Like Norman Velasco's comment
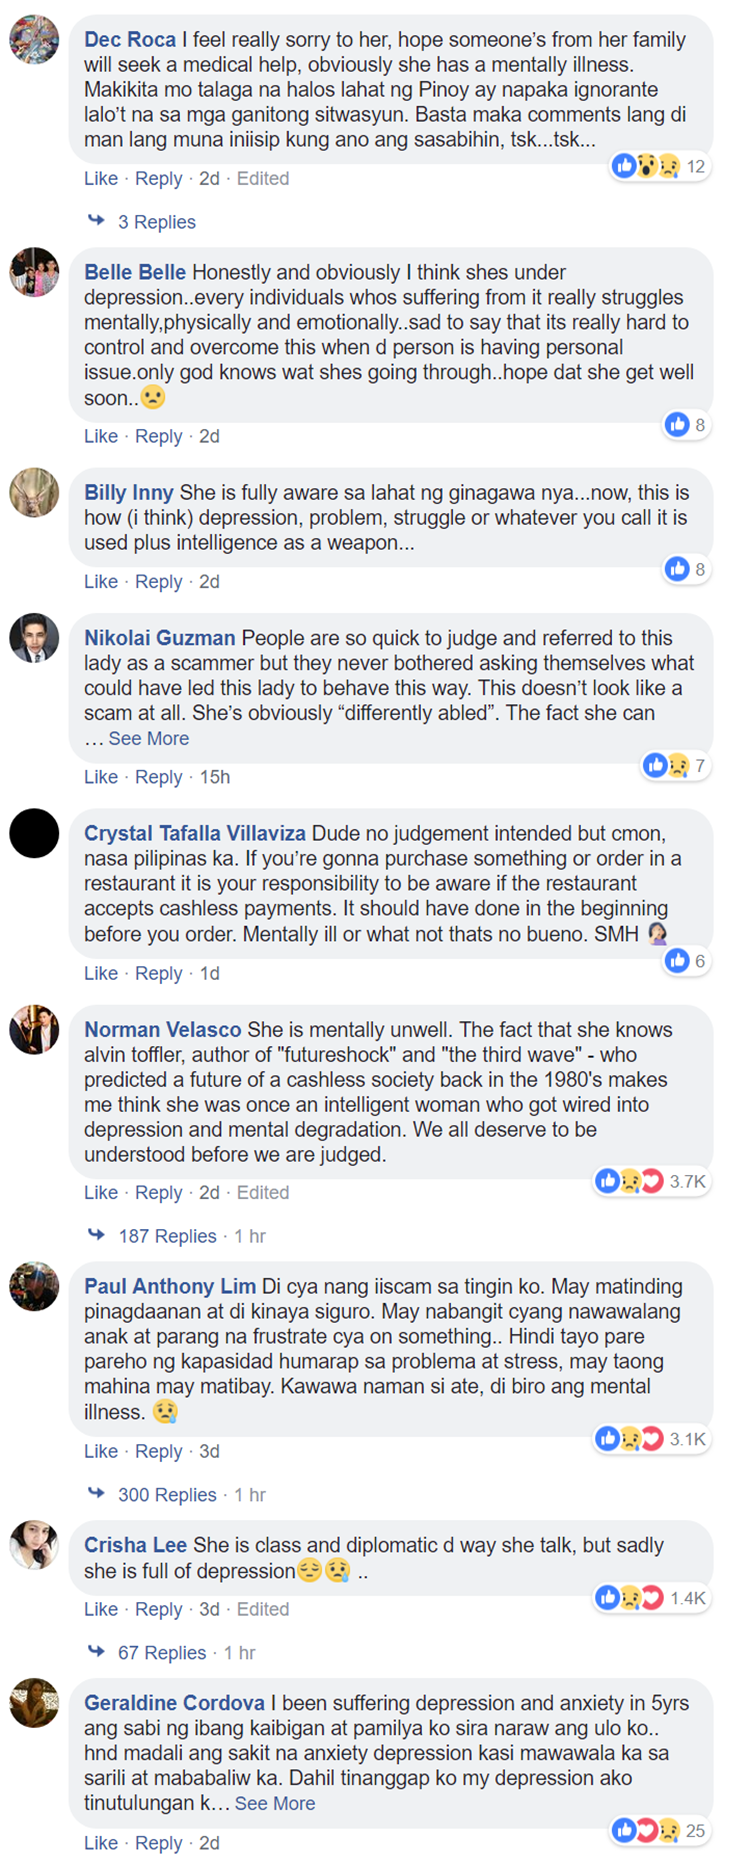This screenshot has height=1863, width=750. click(x=100, y=1193)
